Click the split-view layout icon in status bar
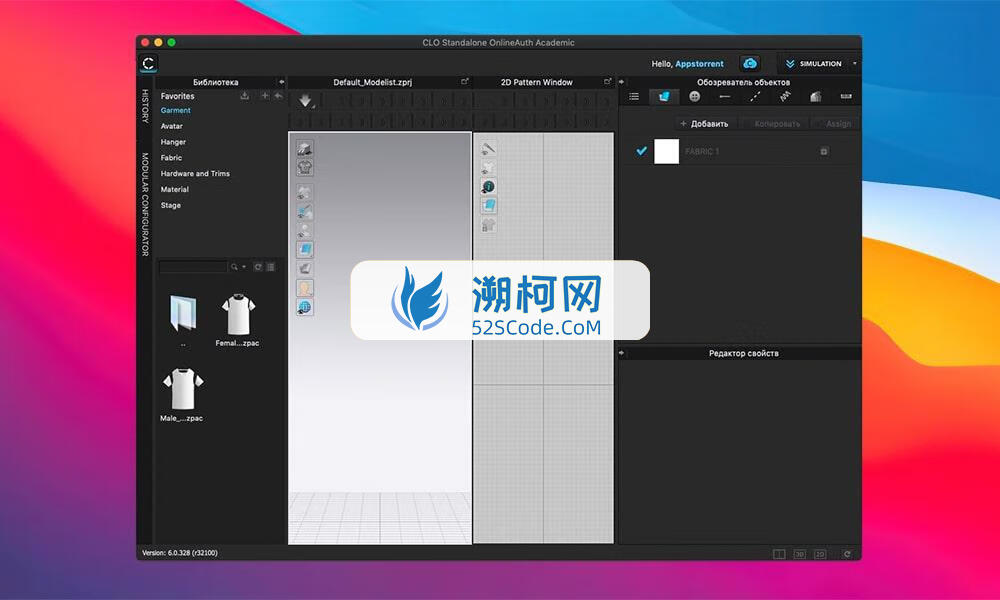 pos(779,554)
